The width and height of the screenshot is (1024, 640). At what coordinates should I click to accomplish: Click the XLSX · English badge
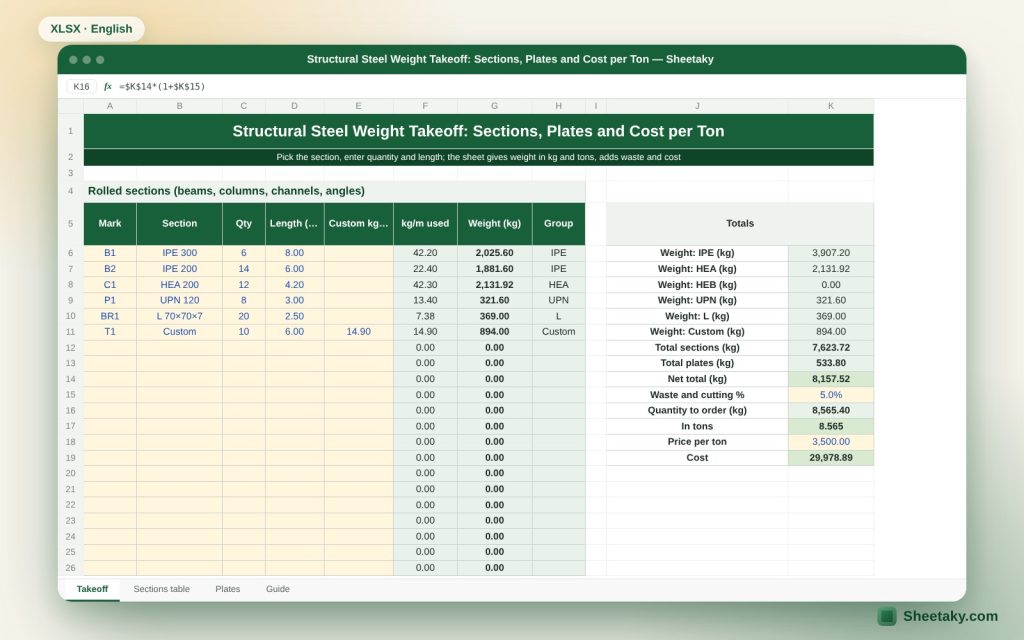click(x=91, y=29)
